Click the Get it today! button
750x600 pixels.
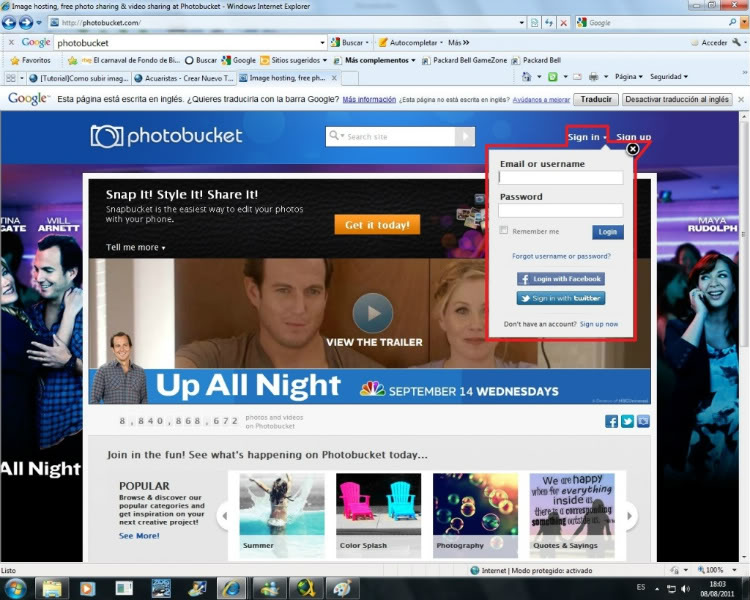pos(377,225)
